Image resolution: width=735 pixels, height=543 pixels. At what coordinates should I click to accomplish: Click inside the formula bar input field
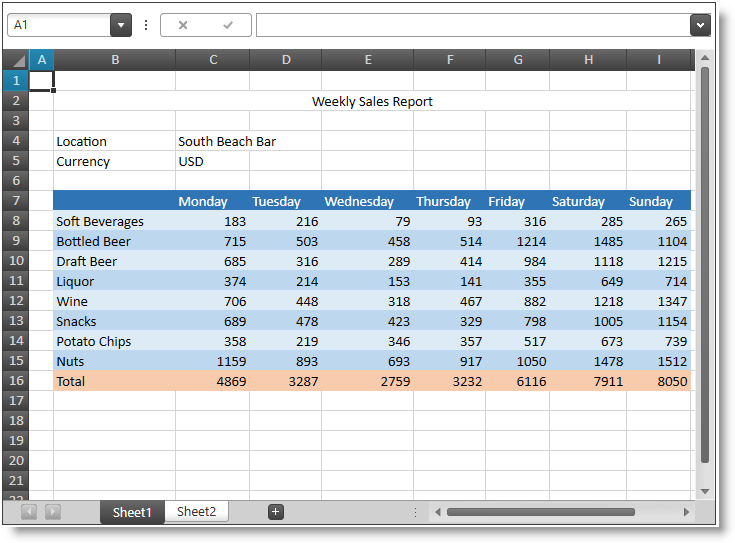coord(472,25)
